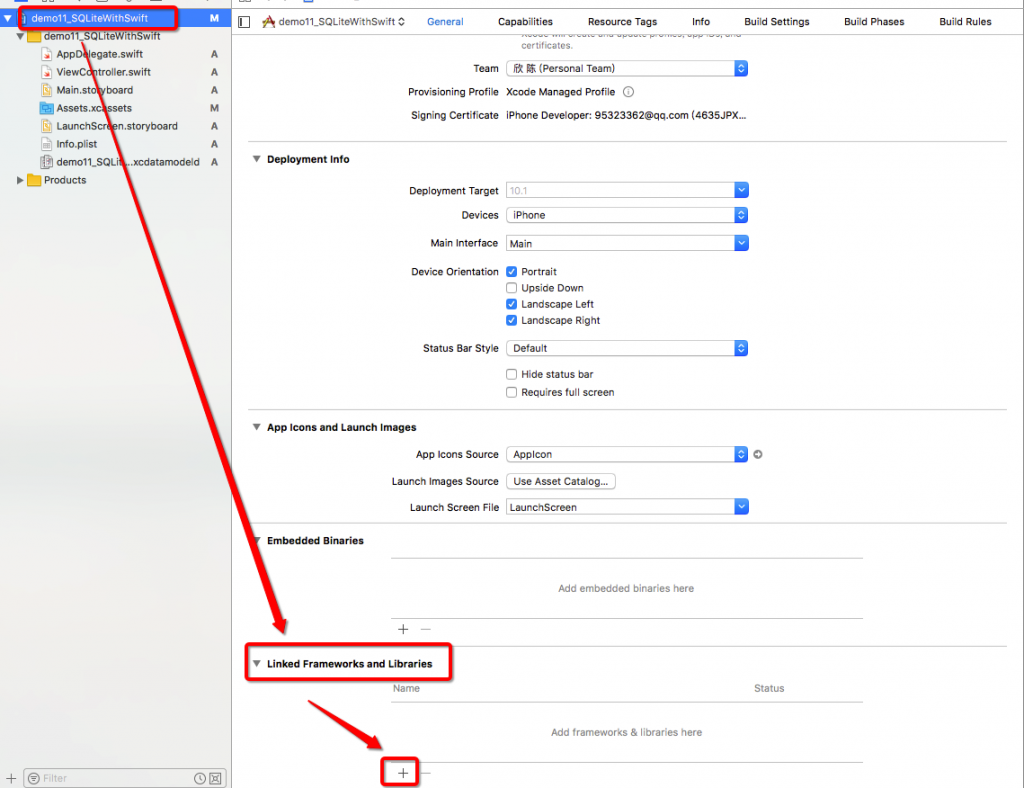Switch to the Build Settings tab

[x=776, y=22]
